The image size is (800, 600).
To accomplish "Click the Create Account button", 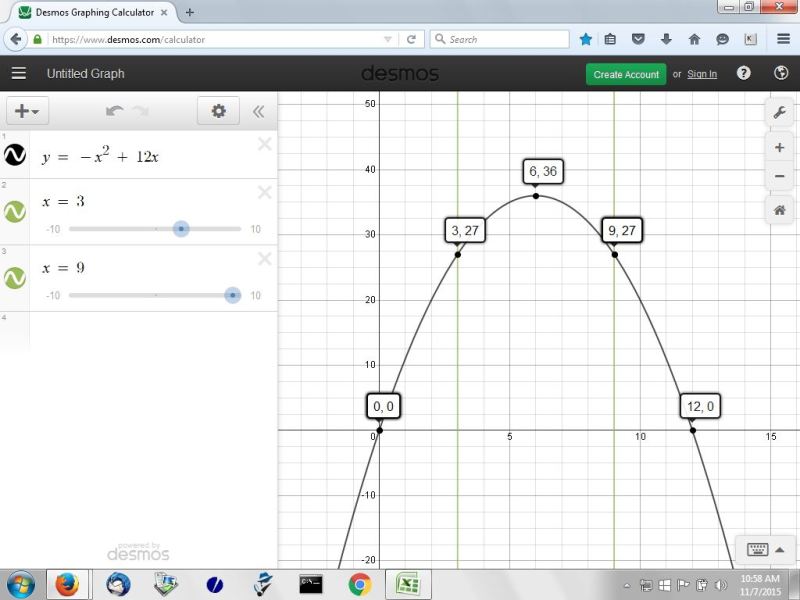I will [x=626, y=74].
